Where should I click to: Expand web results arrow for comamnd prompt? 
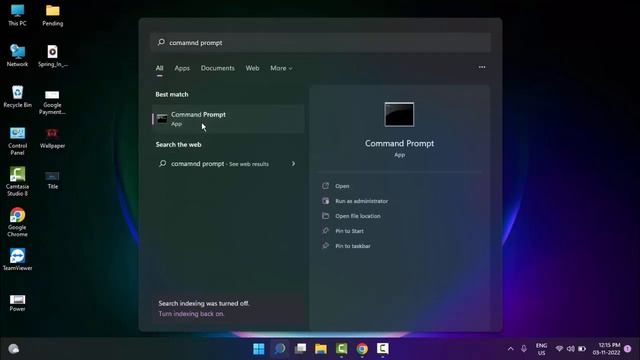(x=293, y=164)
